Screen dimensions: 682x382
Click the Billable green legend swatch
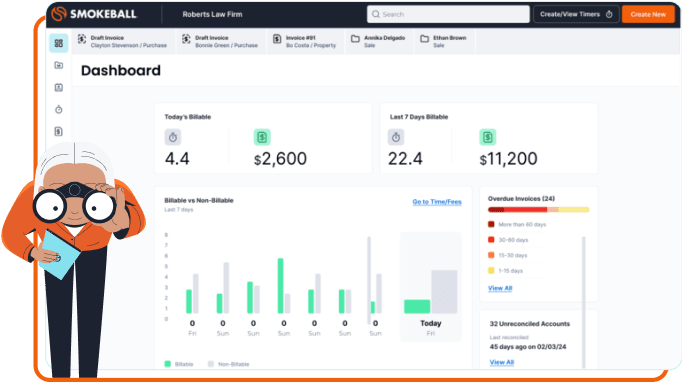tap(167, 364)
